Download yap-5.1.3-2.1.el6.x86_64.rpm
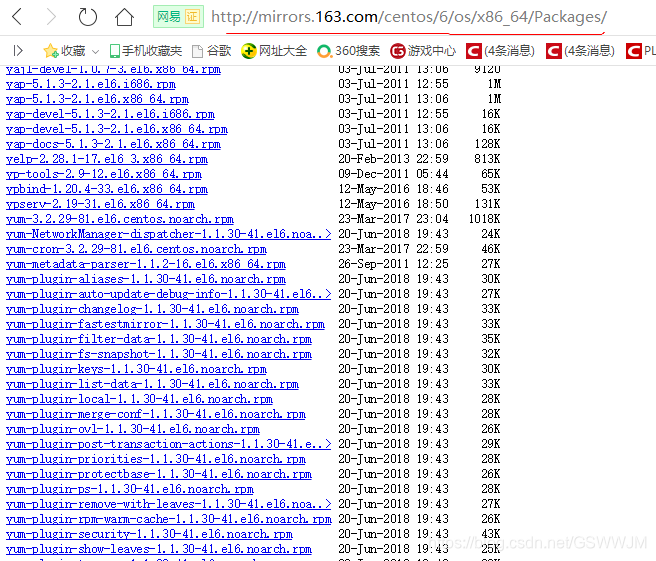This screenshot has width=656, height=561. coord(97,99)
